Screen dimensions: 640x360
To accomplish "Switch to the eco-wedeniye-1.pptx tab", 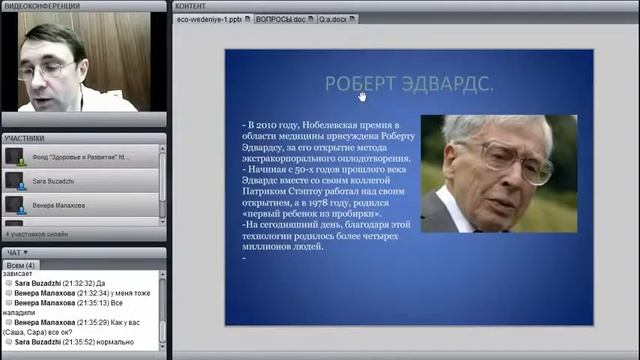I will click(213, 19).
